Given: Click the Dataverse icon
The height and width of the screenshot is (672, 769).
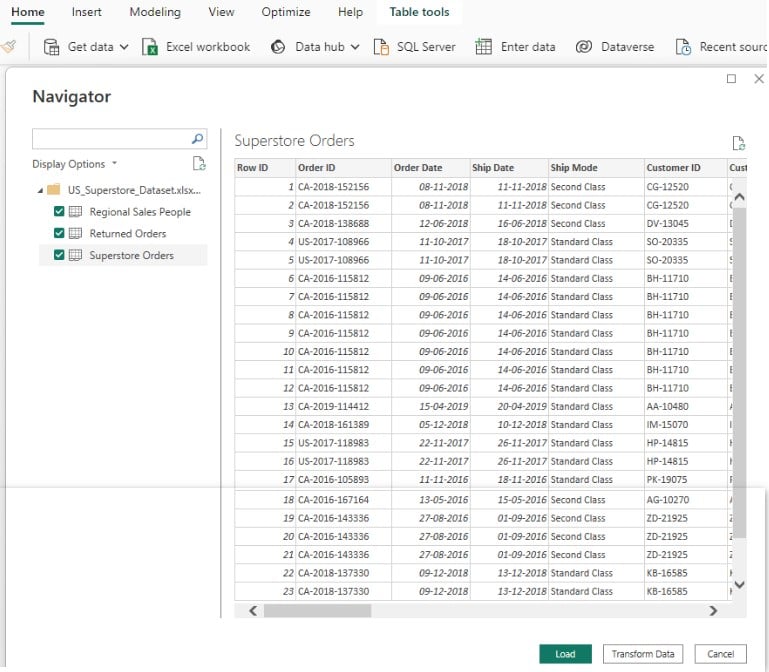Looking at the screenshot, I should click(x=584, y=47).
